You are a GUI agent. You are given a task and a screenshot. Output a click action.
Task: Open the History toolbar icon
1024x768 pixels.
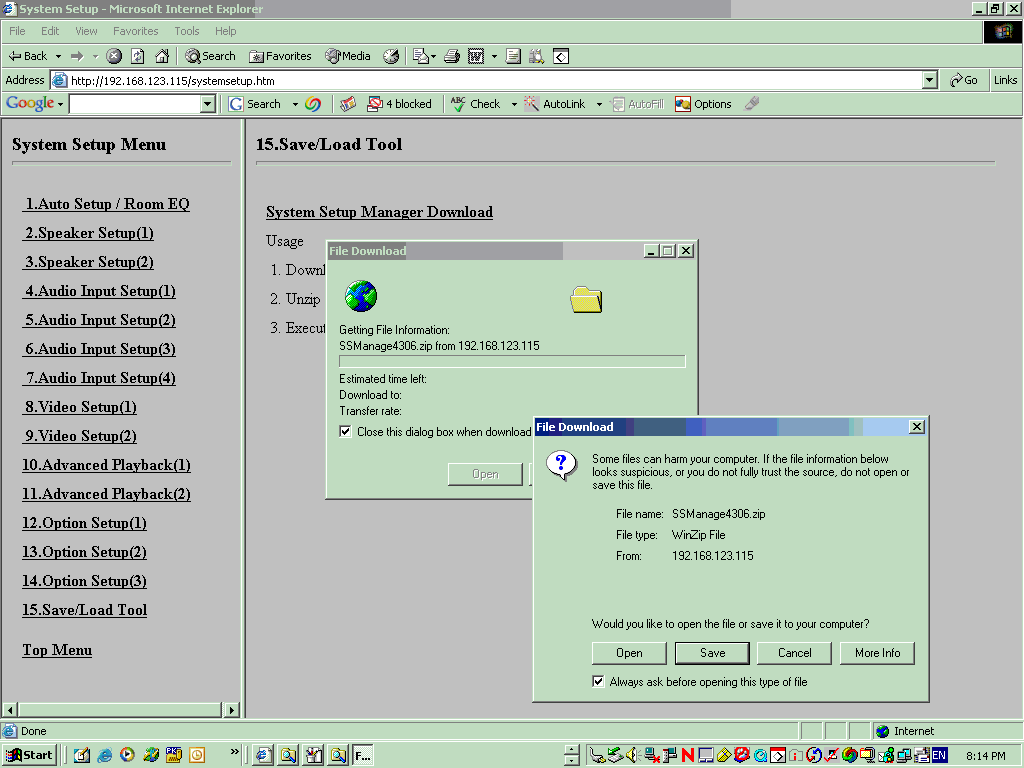391,56
